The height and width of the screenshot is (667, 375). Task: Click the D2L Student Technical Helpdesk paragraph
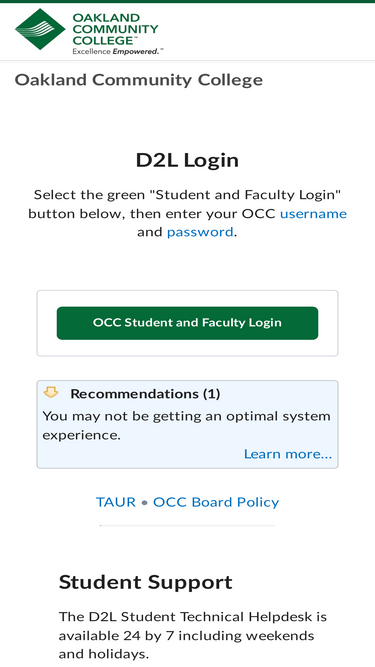193,635
